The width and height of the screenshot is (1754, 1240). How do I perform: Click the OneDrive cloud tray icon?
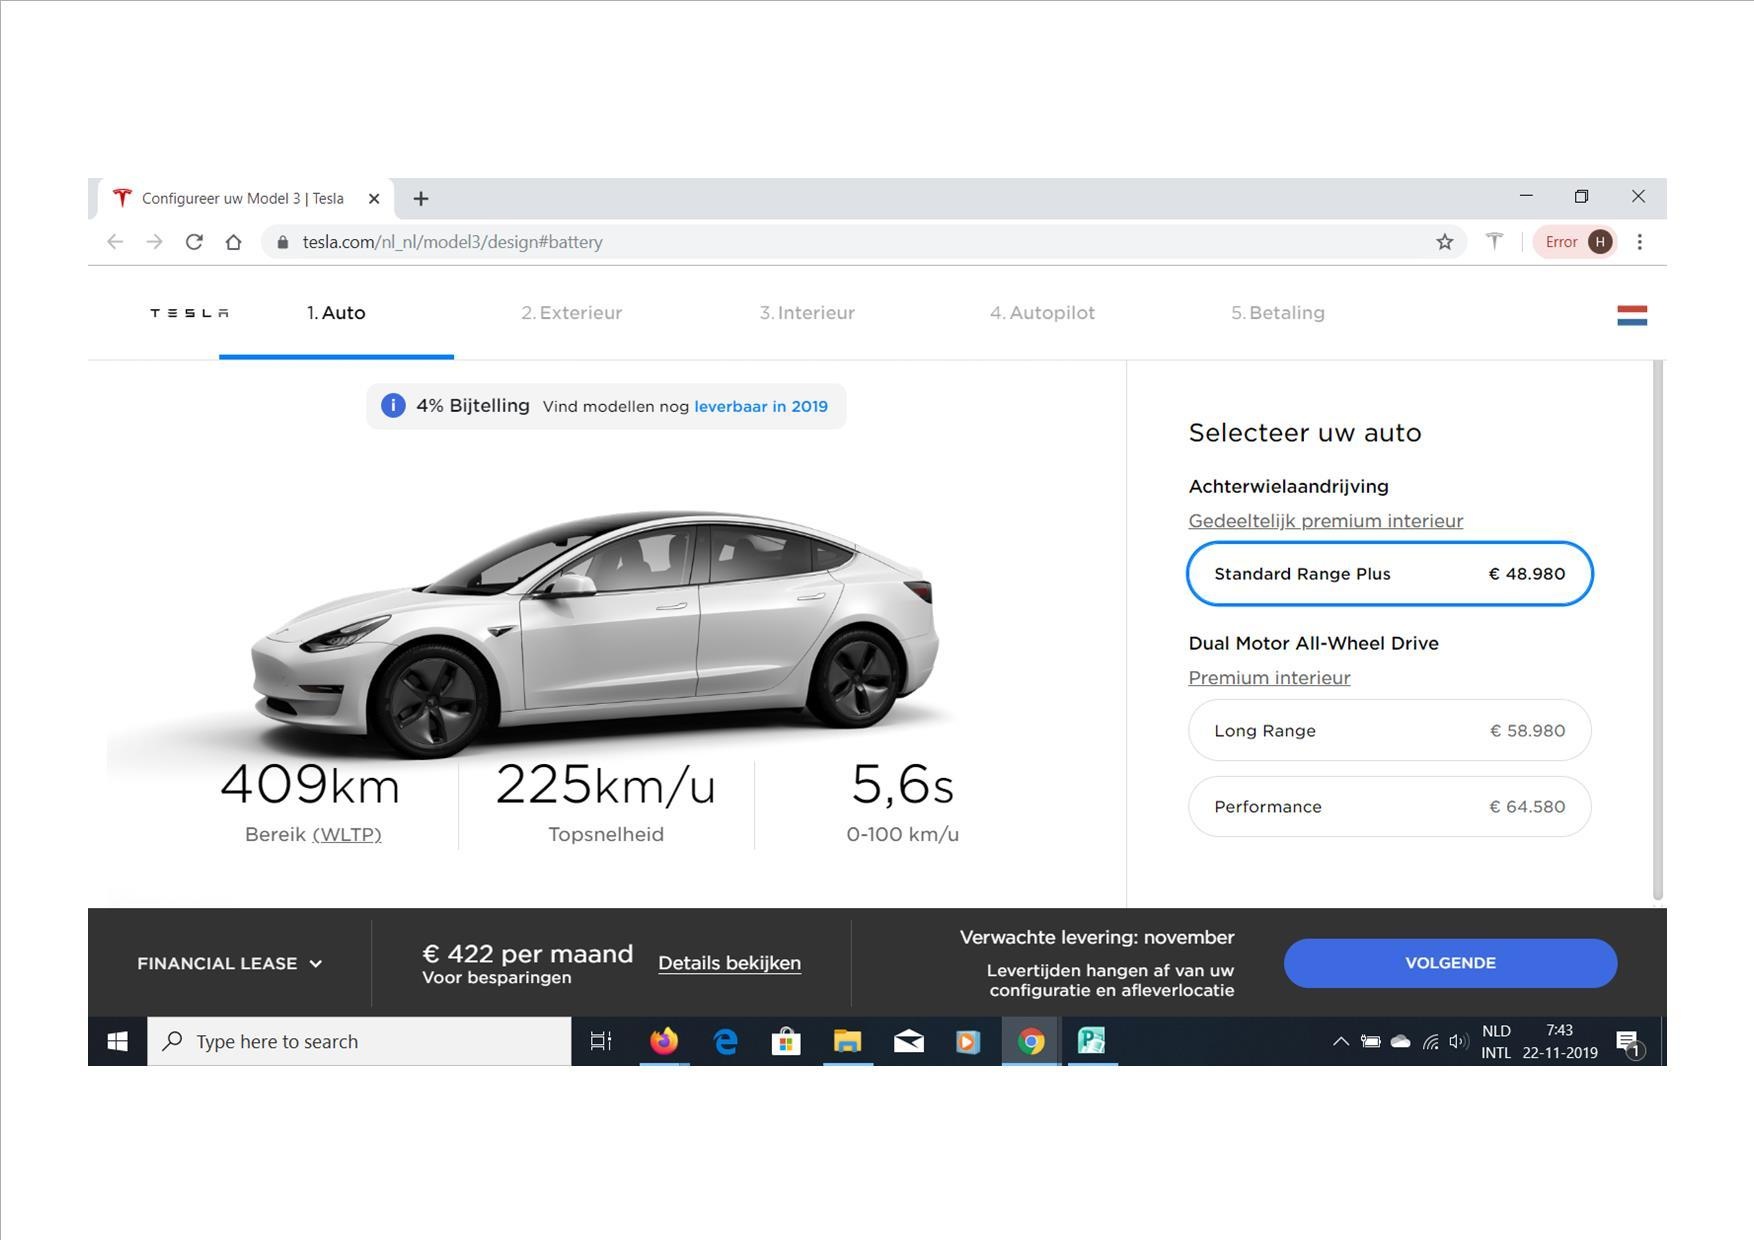click(1401, 1041)
